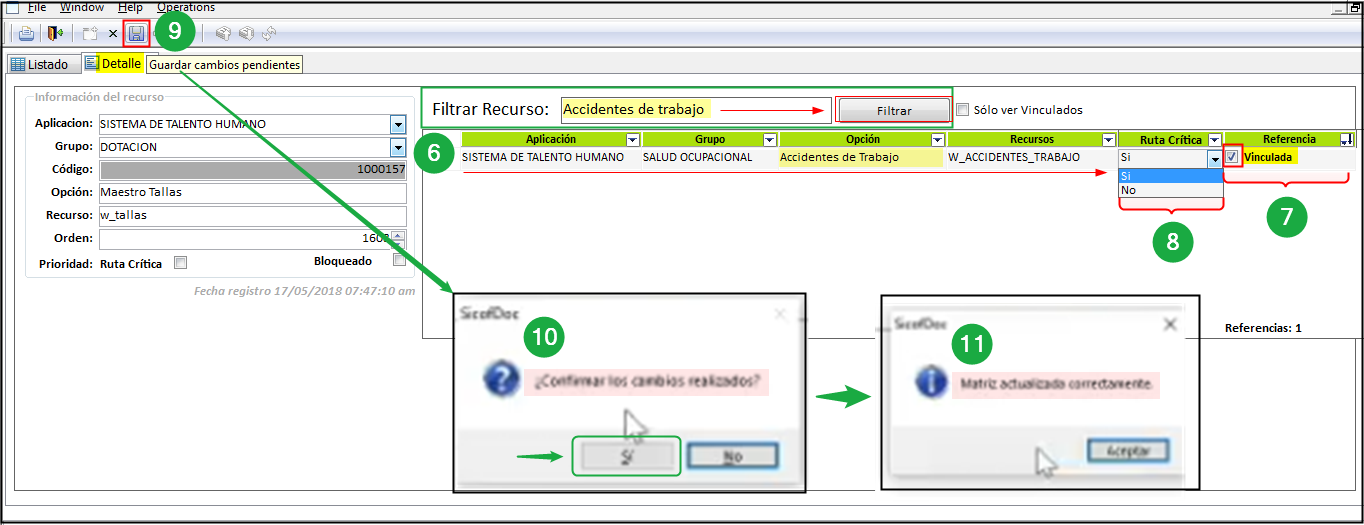Click the second grayed box toolbar icon
The height and width of the screenshot is (525, 1364).
[246, 33]
